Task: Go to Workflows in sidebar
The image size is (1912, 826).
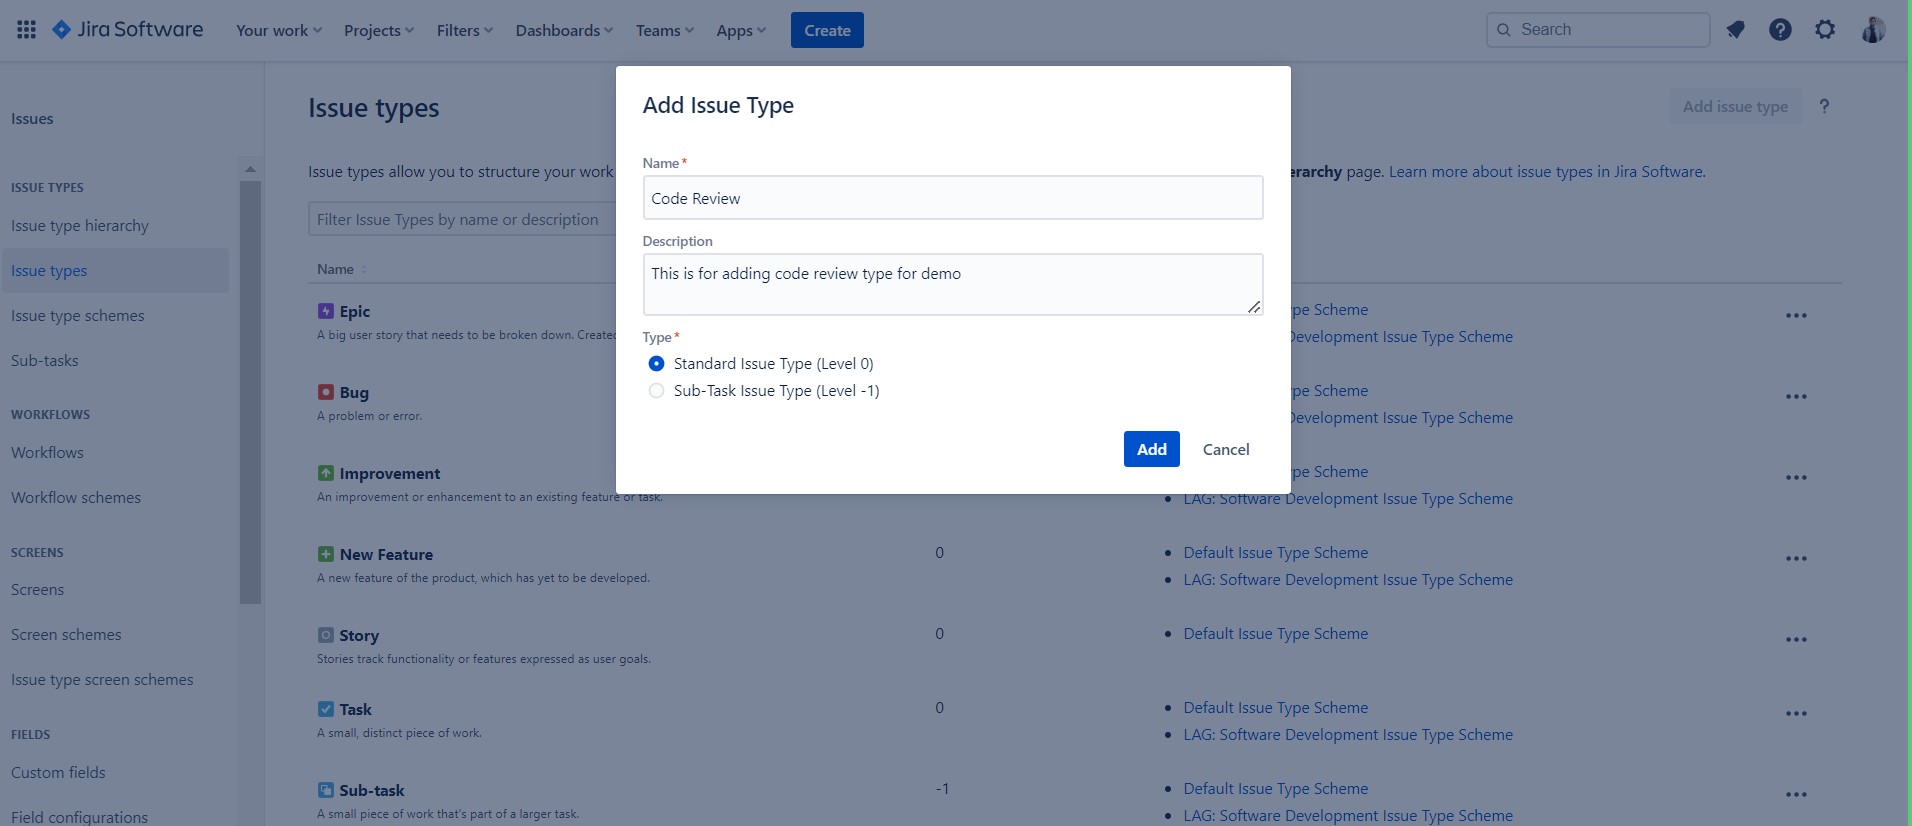Action: point(47,453)
